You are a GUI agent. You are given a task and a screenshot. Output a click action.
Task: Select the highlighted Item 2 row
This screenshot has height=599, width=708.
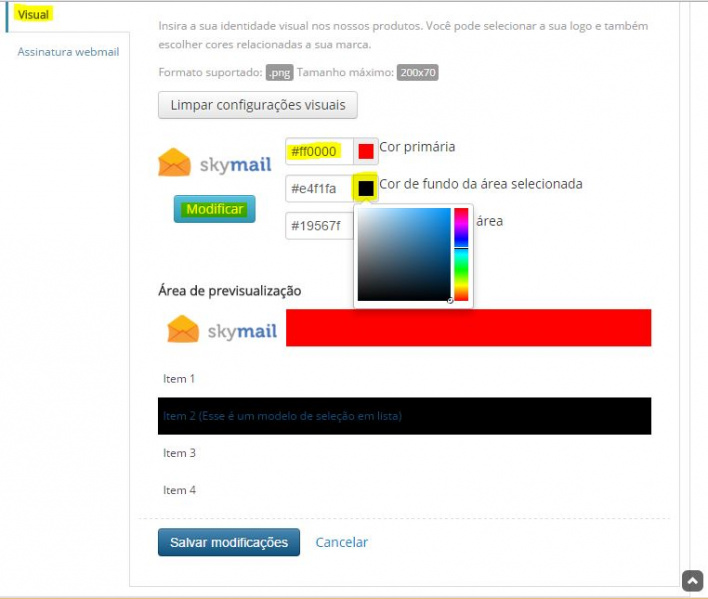click(404, 416)
